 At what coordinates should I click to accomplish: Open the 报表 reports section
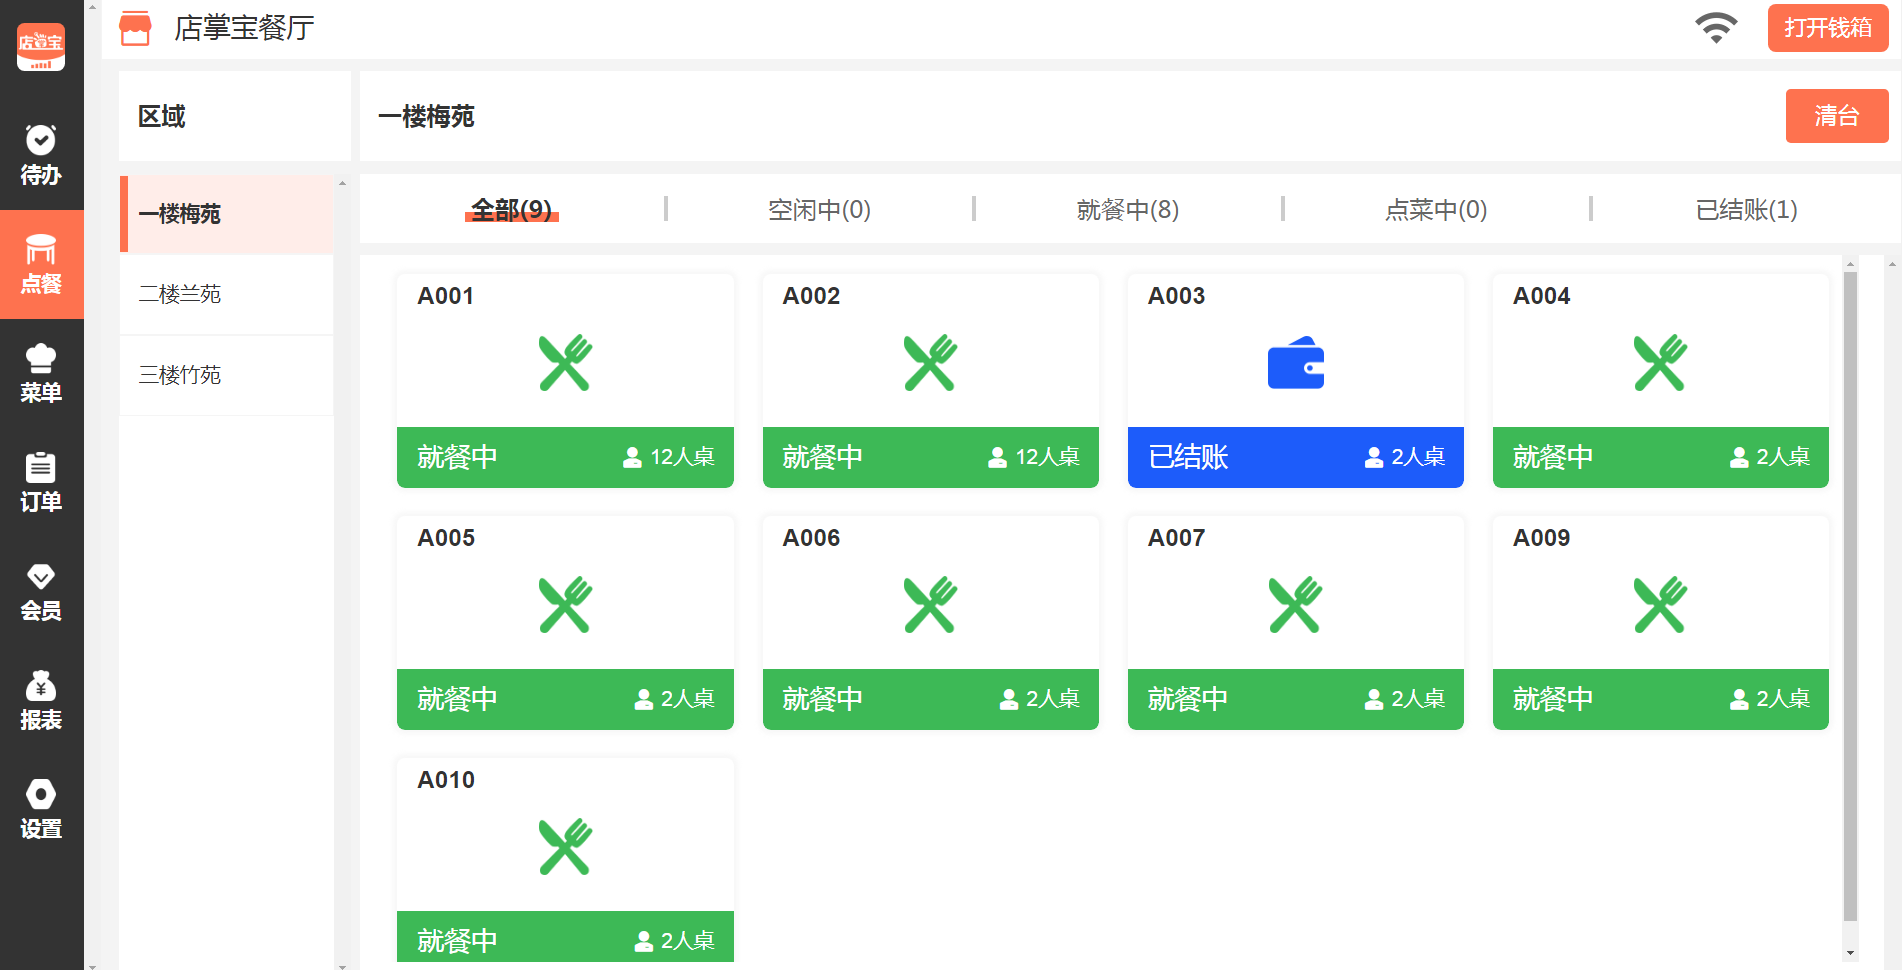pyautogui.click(x=41, y=700)
